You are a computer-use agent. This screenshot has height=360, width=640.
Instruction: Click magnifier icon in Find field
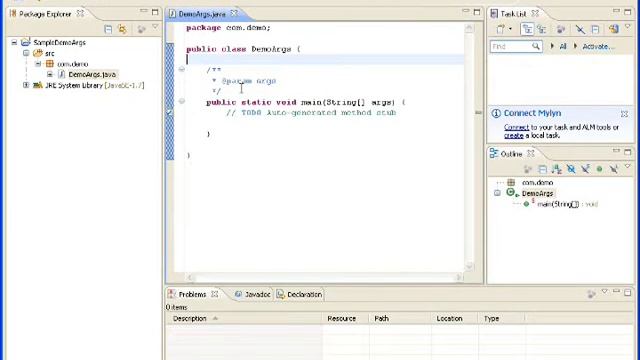pos(536,47)
